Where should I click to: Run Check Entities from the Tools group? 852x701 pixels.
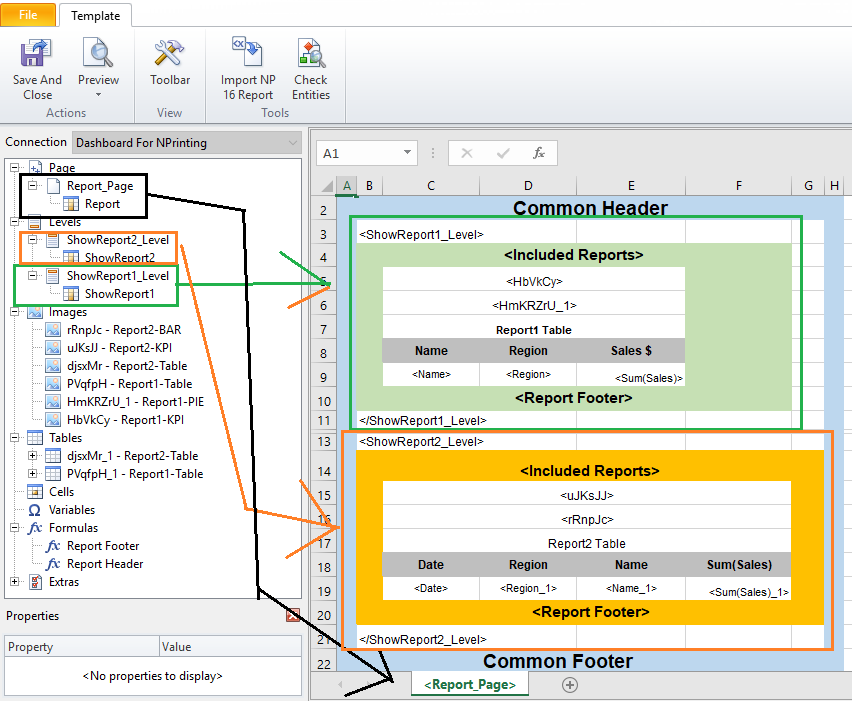[x=310, y=52]
